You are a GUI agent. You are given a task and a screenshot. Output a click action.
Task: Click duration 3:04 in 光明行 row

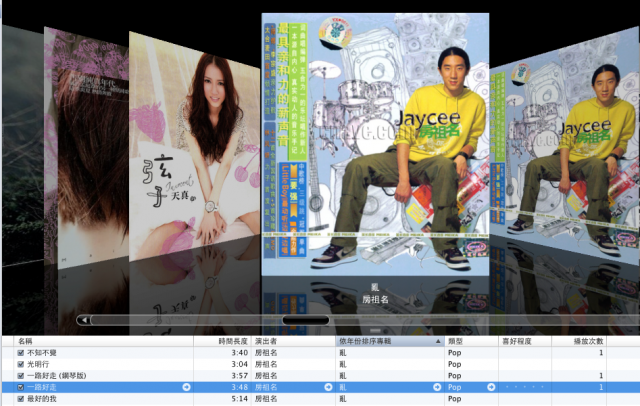coord(240,364)
